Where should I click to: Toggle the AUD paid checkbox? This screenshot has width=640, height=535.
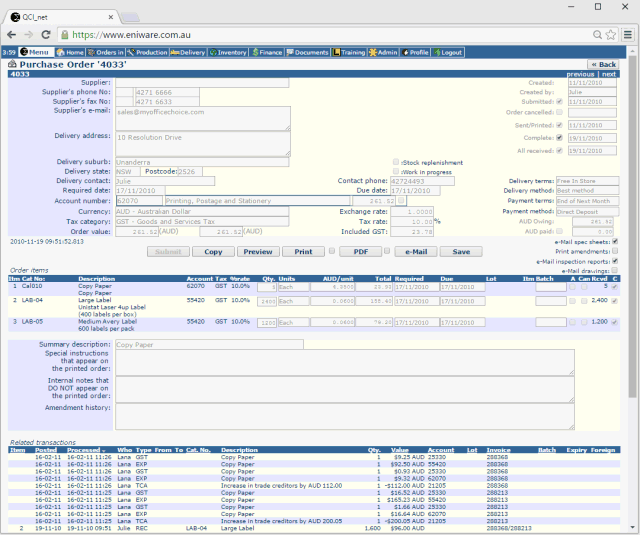(x=560, y=231)
